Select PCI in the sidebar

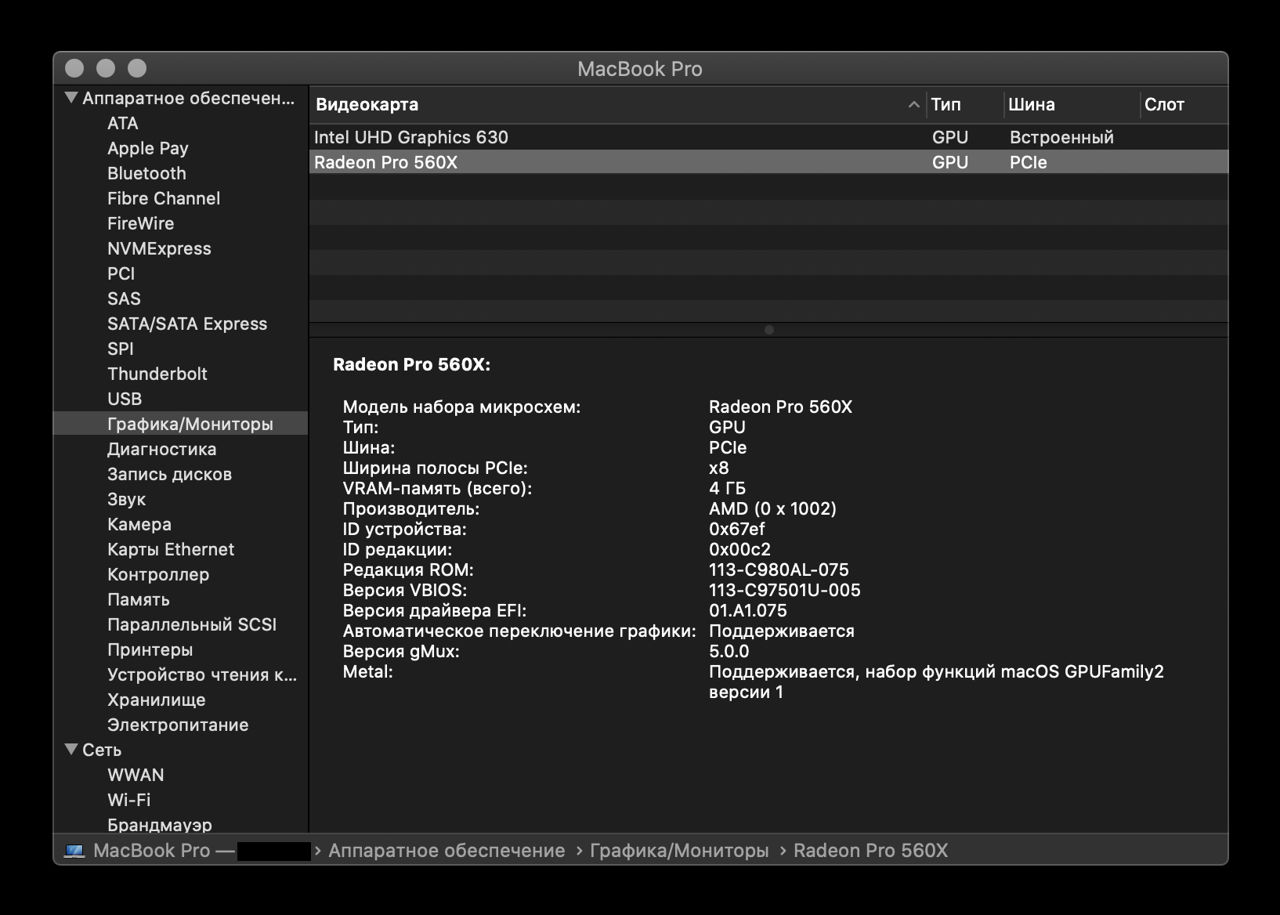121,273
